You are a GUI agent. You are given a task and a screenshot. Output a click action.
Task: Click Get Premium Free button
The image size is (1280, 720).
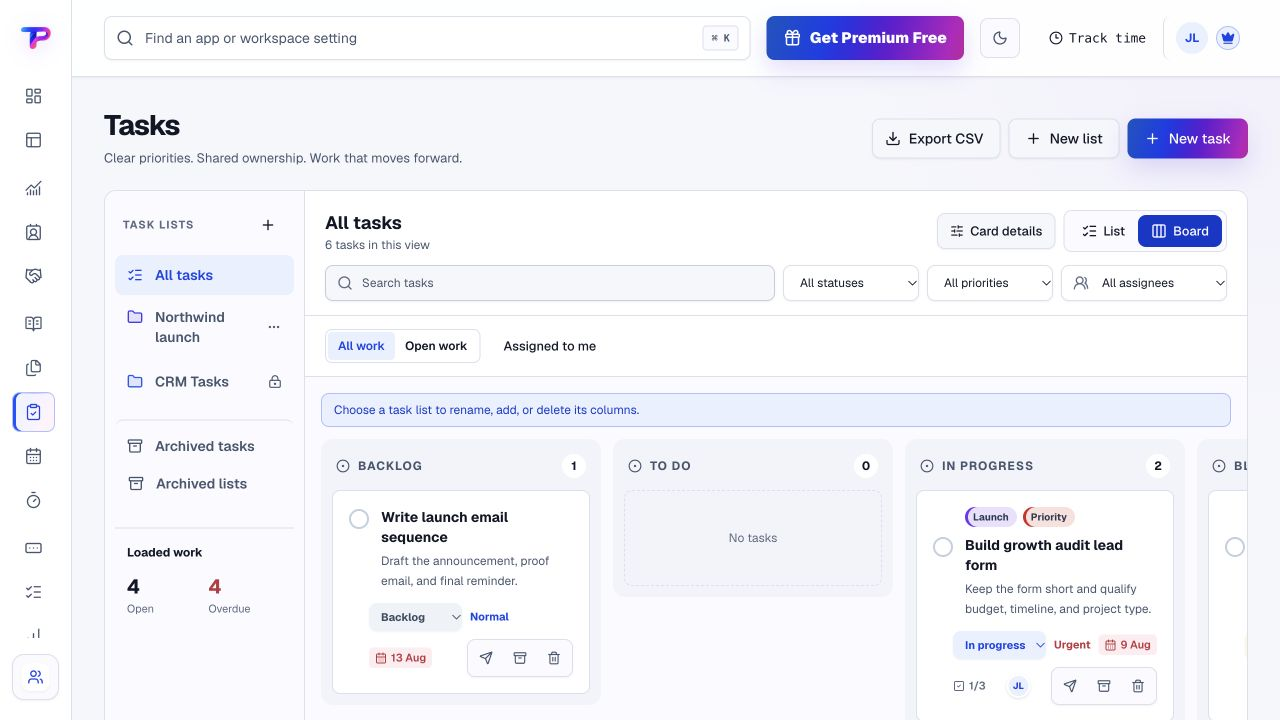(865, 38)
